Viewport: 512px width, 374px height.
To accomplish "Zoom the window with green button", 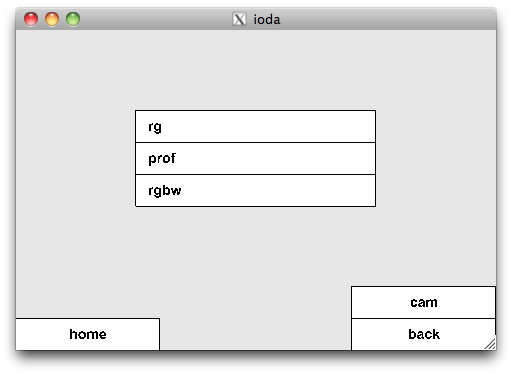I will 73,19.
